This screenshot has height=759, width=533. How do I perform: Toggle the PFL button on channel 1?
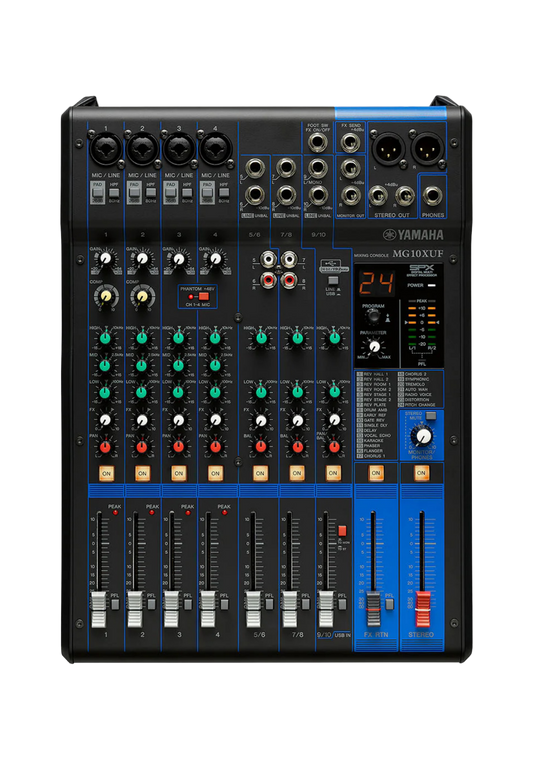115,604
